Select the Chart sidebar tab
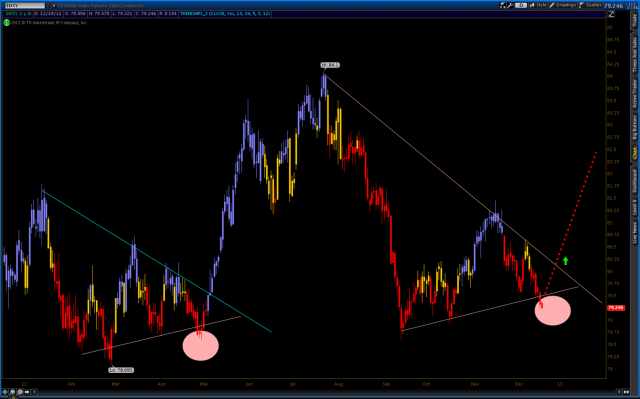Image resolution: width=640 pixels, height=399 pixels. click(x=635, y=153)
